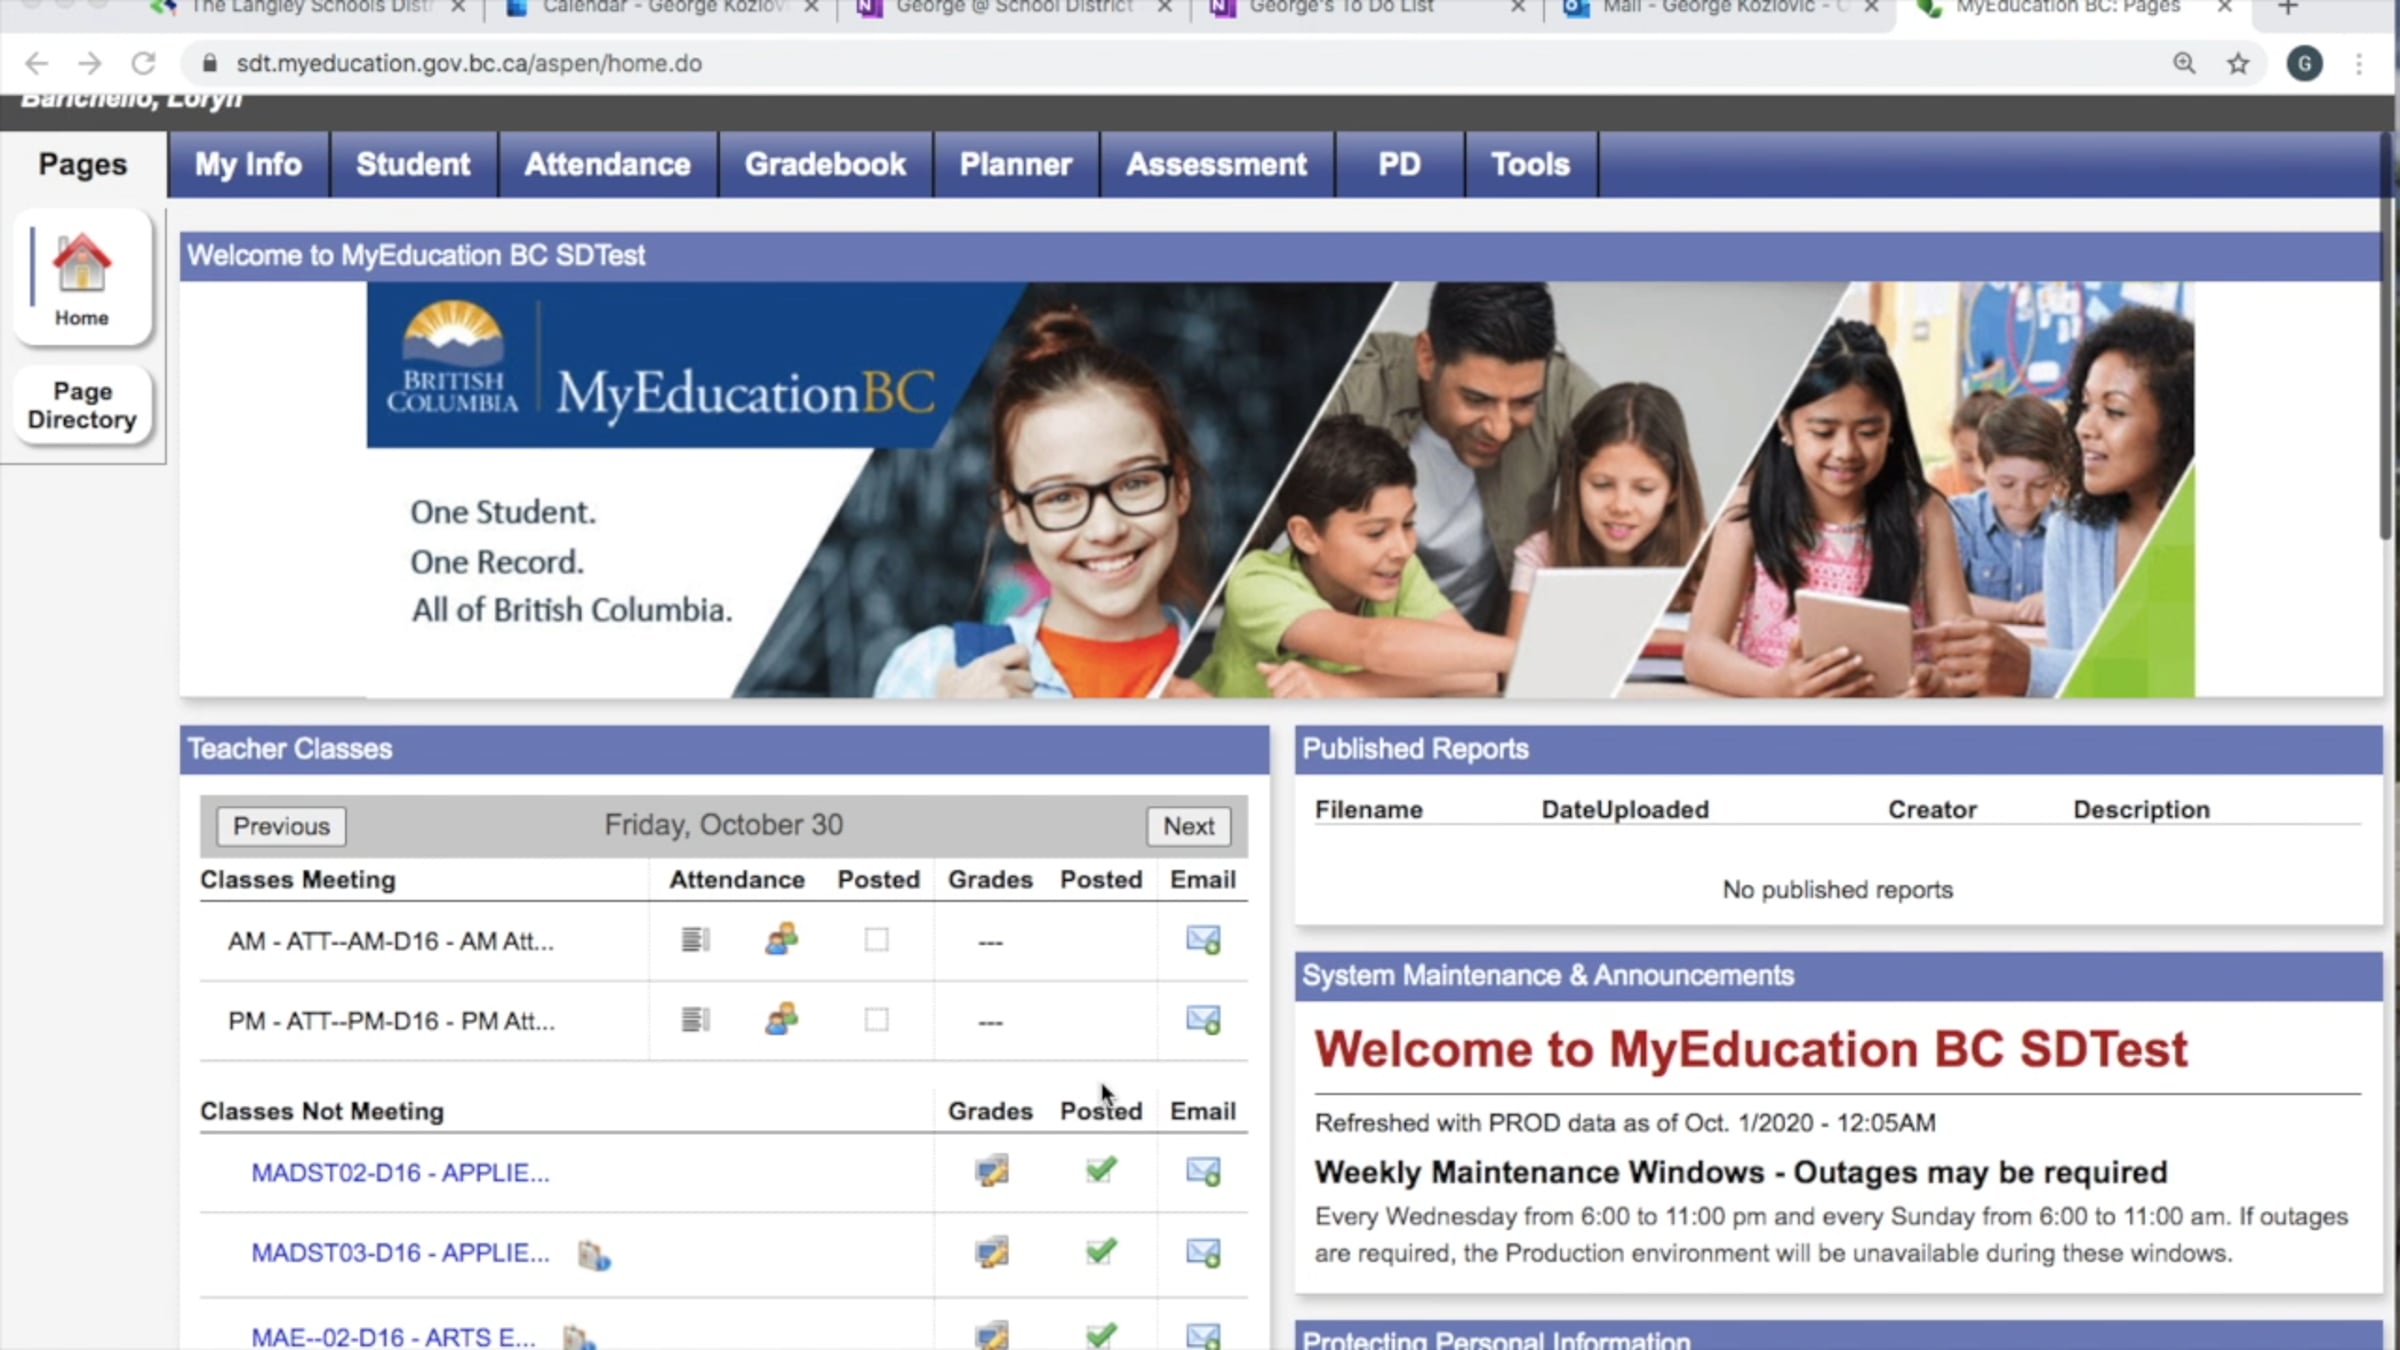Image resolution: width=2400 pixels, height=1350 pixels.
Task: Select the Planner tab
Action: 1015,164
